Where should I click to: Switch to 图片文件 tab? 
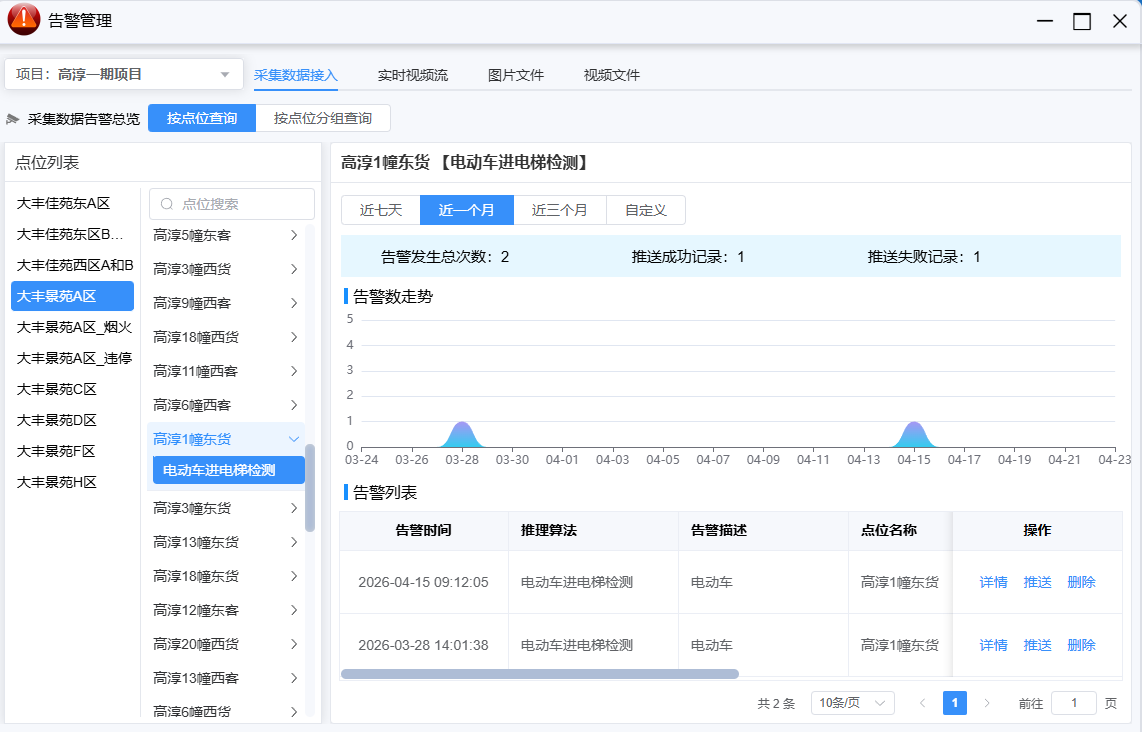tap(516, 75)
